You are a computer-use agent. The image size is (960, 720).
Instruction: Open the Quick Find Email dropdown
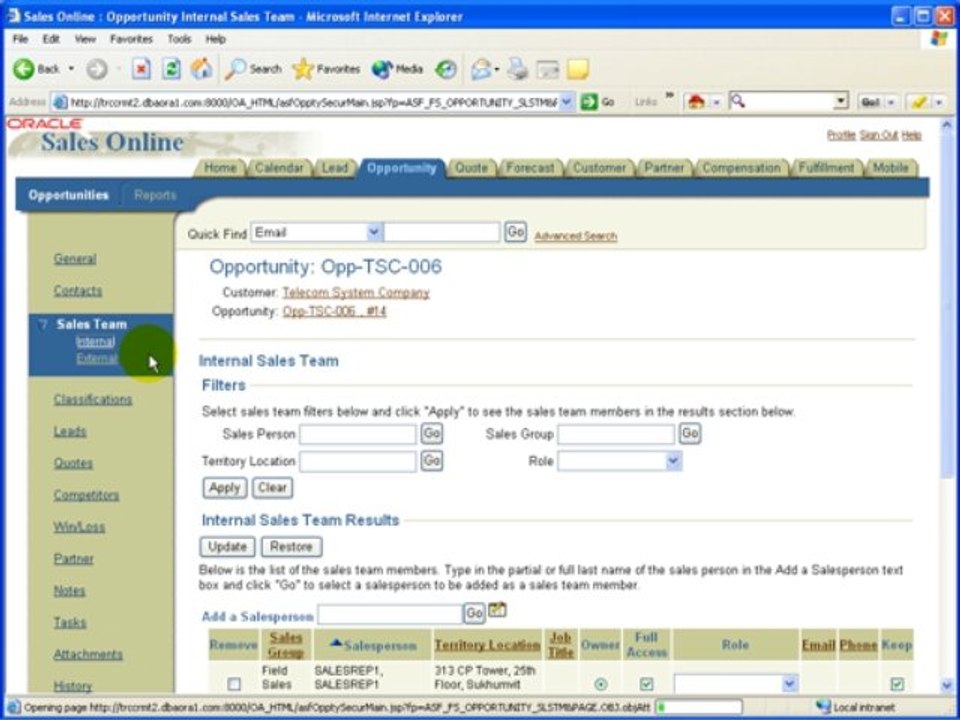point(374,232)
